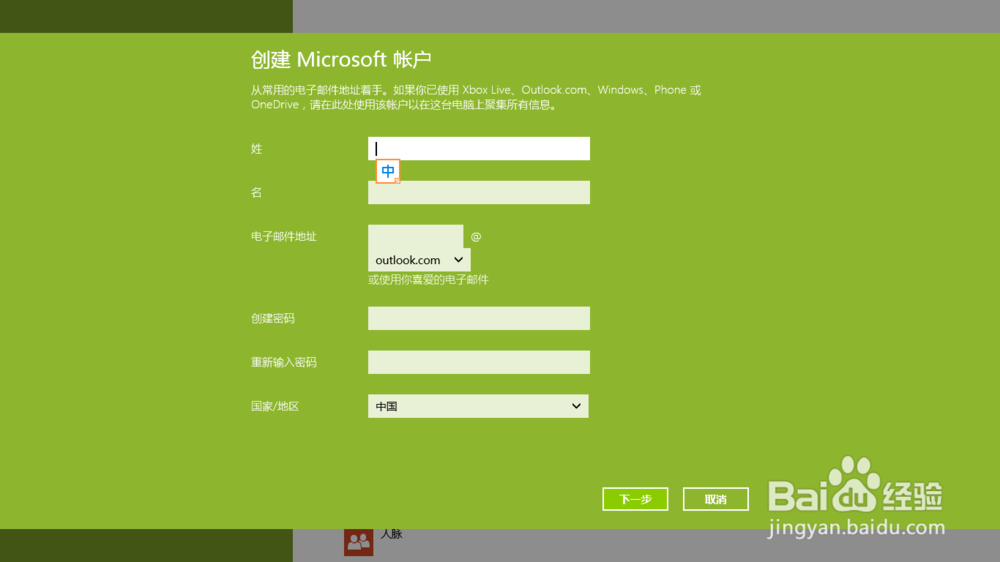Click the 电子邮件地址 label
Viewport: 1000px width, 562px height.
(x=284, y=237)
